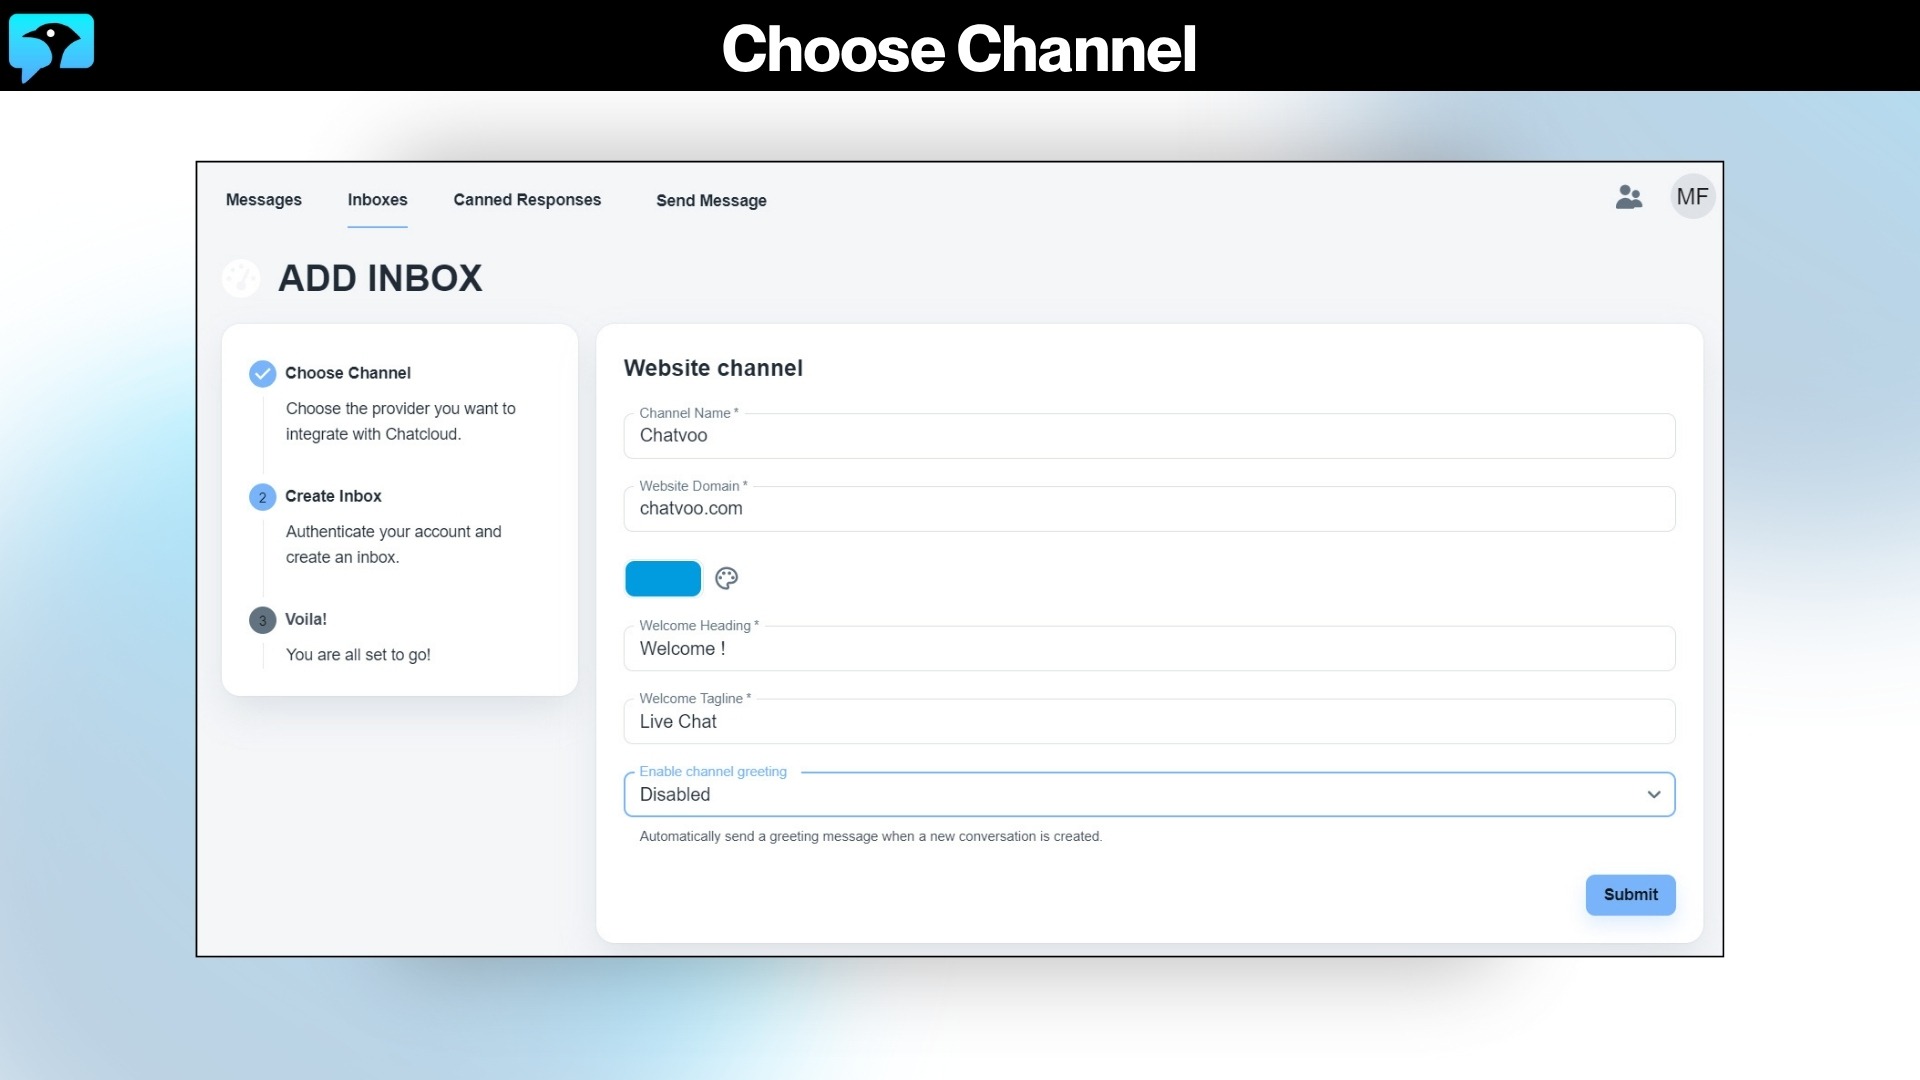Click the Choose Channel step label
1920x1080 pixels.
click(348, 373)
